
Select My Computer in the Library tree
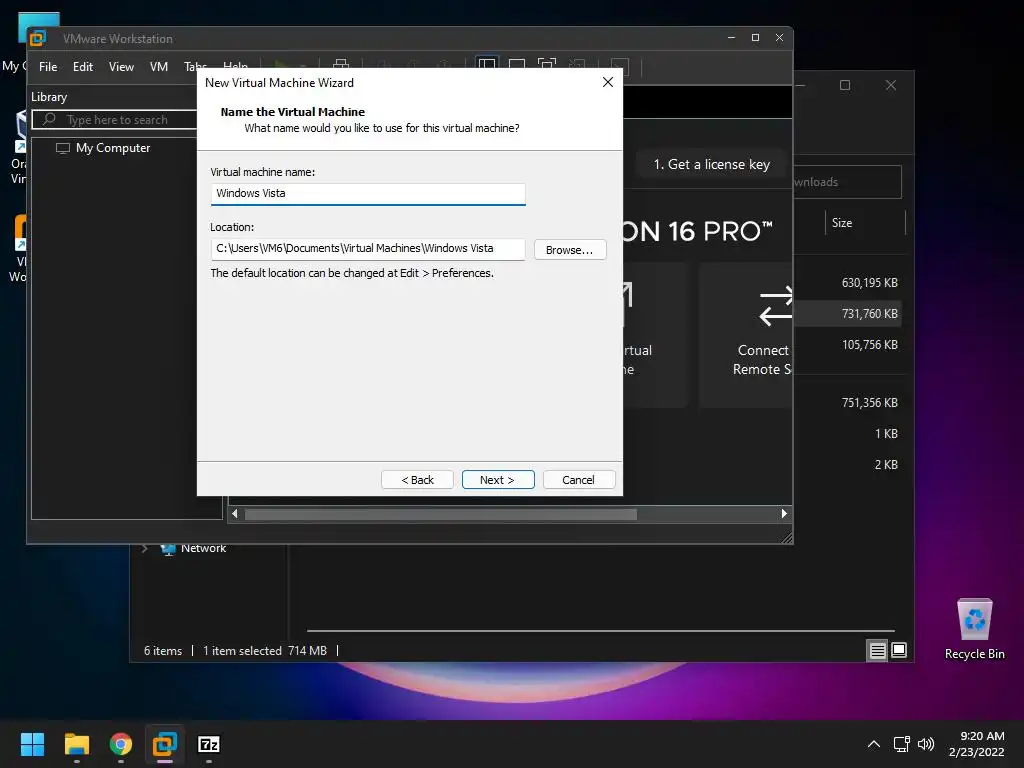point(112,148)
